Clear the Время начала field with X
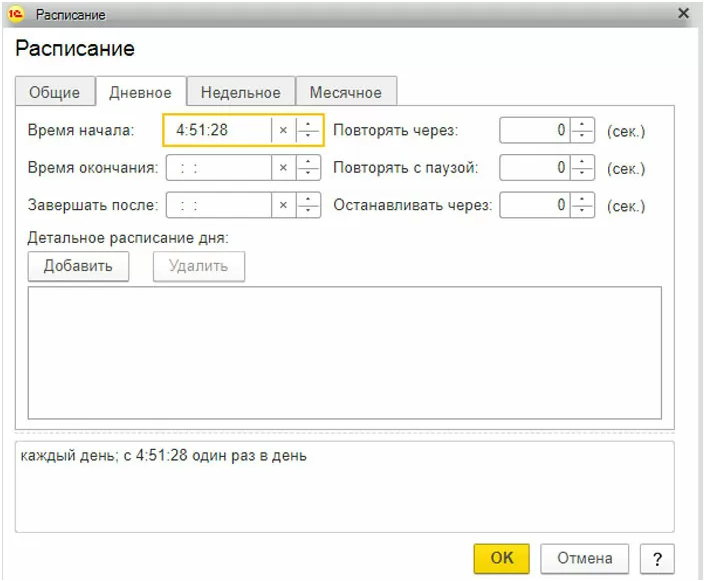The width and height of the screenshot is (704, 581). 283,131
